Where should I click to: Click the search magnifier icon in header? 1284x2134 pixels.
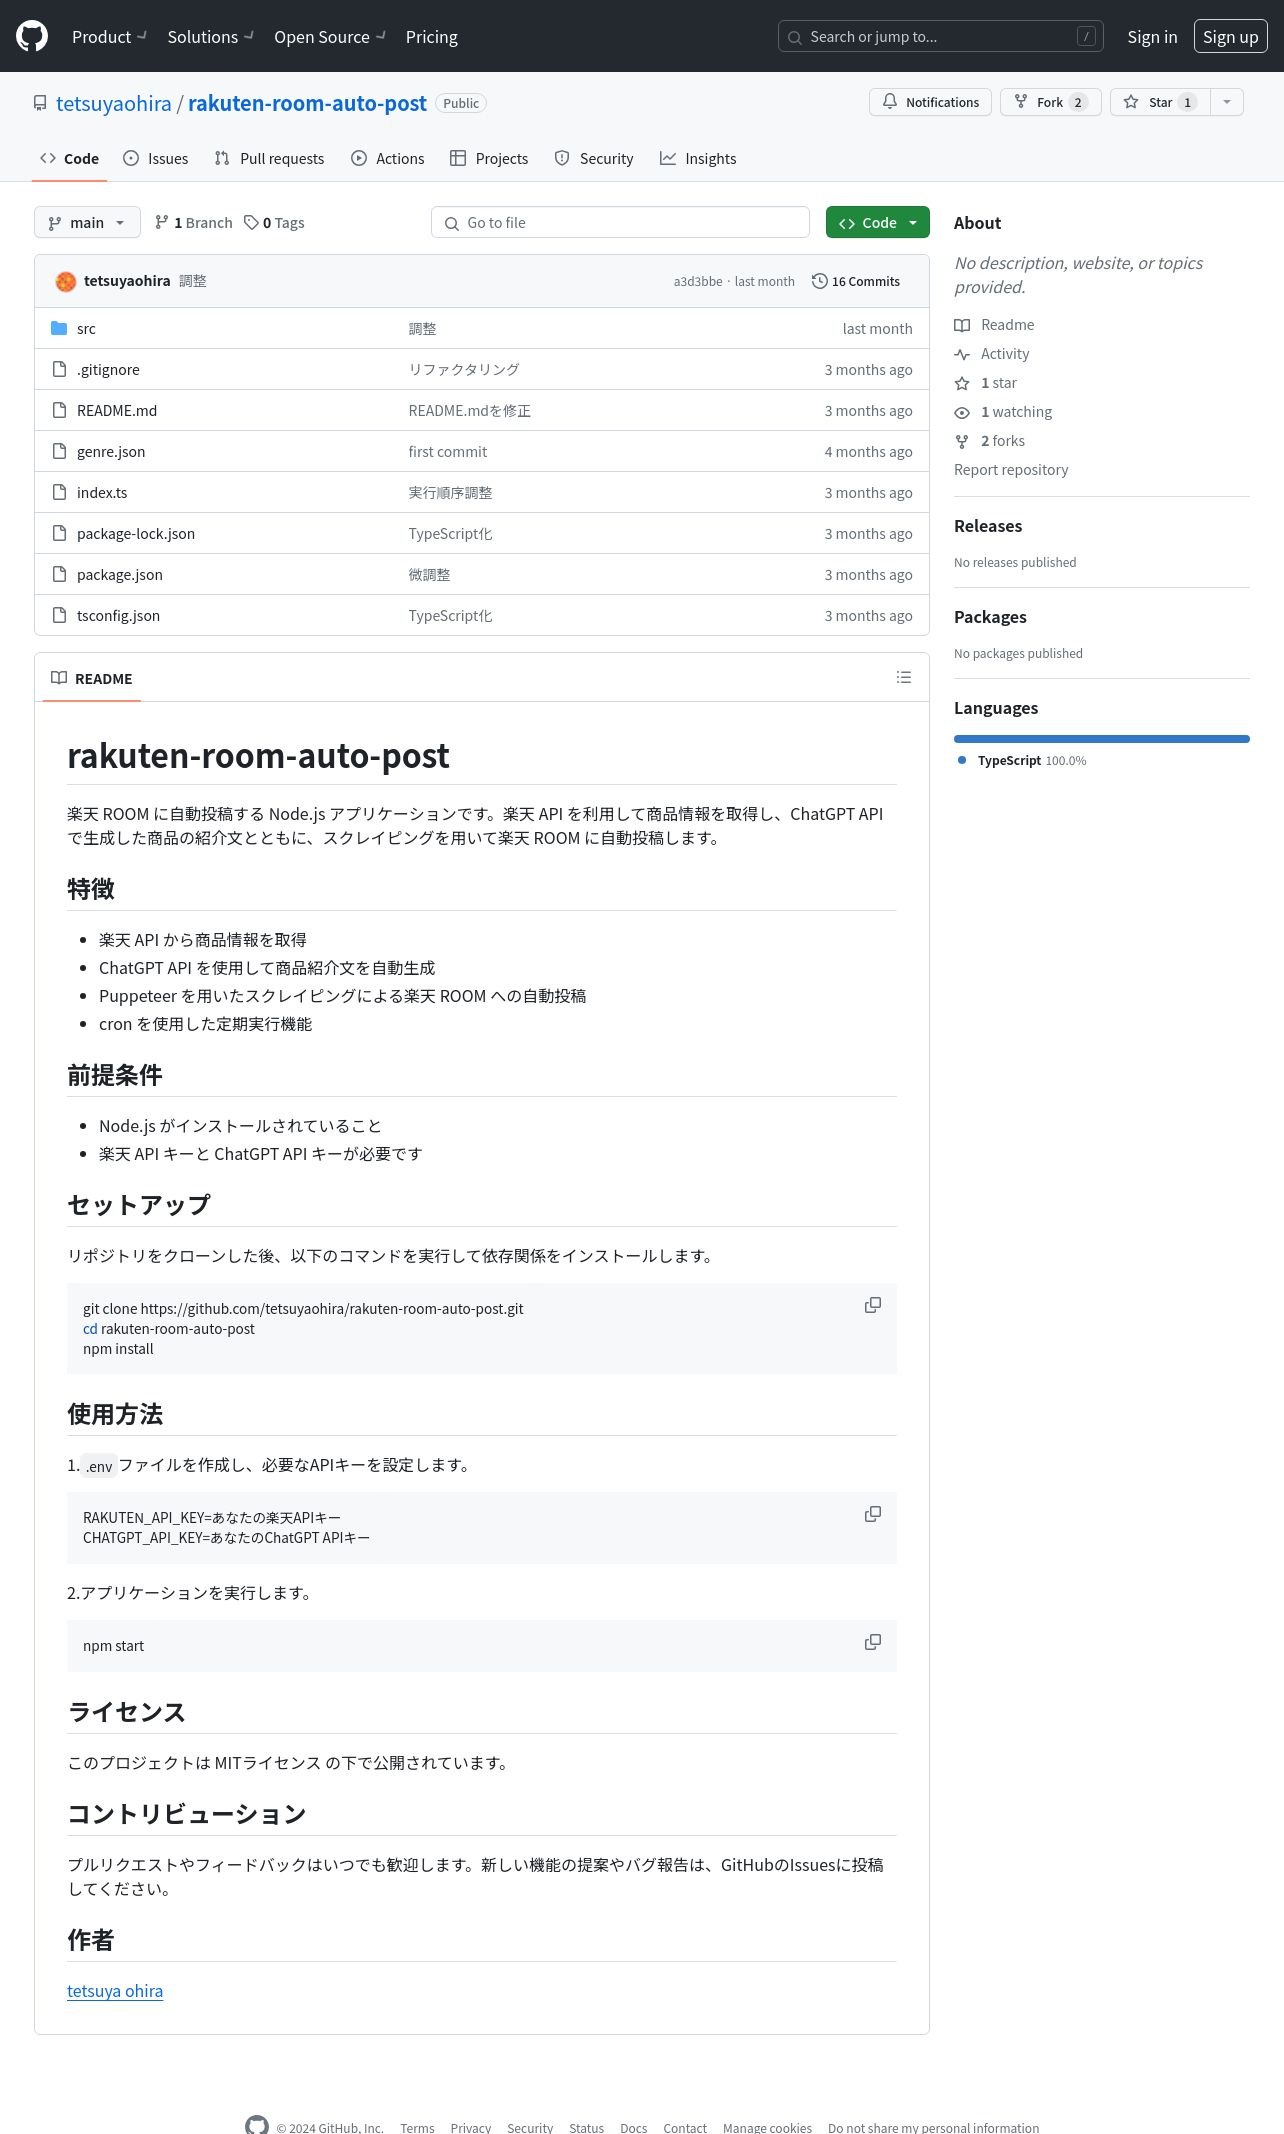(x=795, y=37)
